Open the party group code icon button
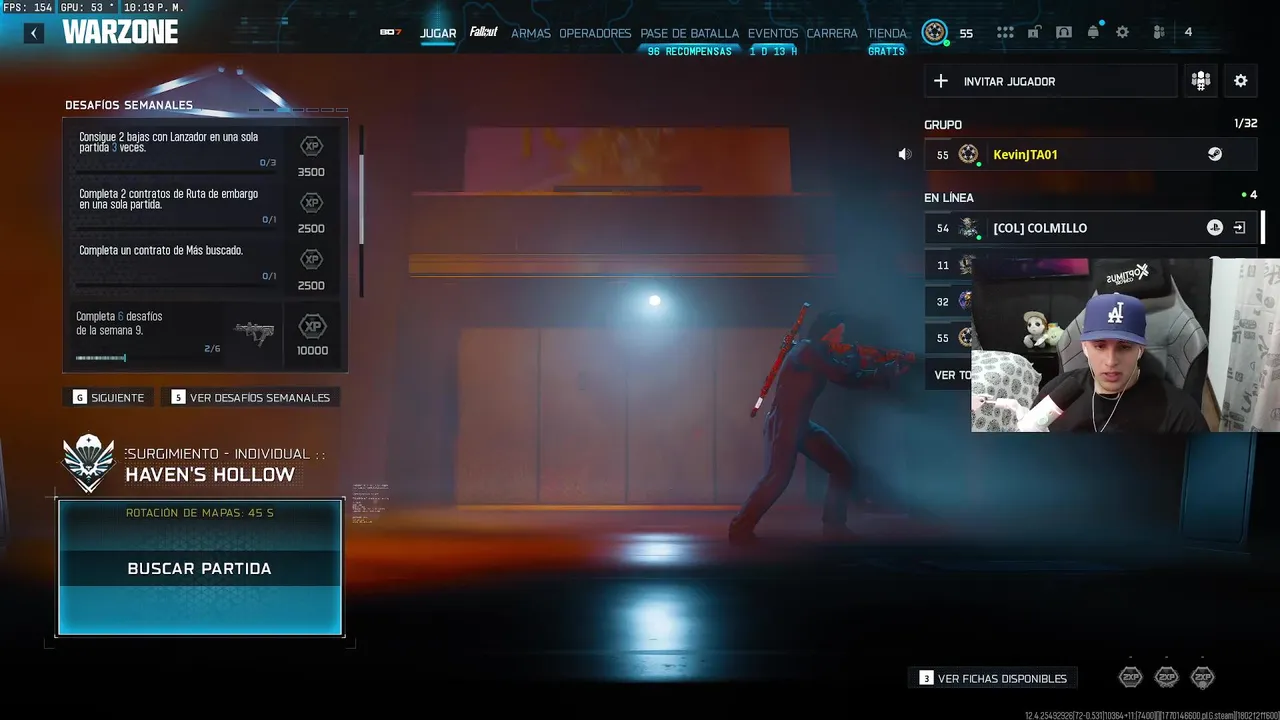The height and width of the screenshot is (720, 1280). 1201,81
